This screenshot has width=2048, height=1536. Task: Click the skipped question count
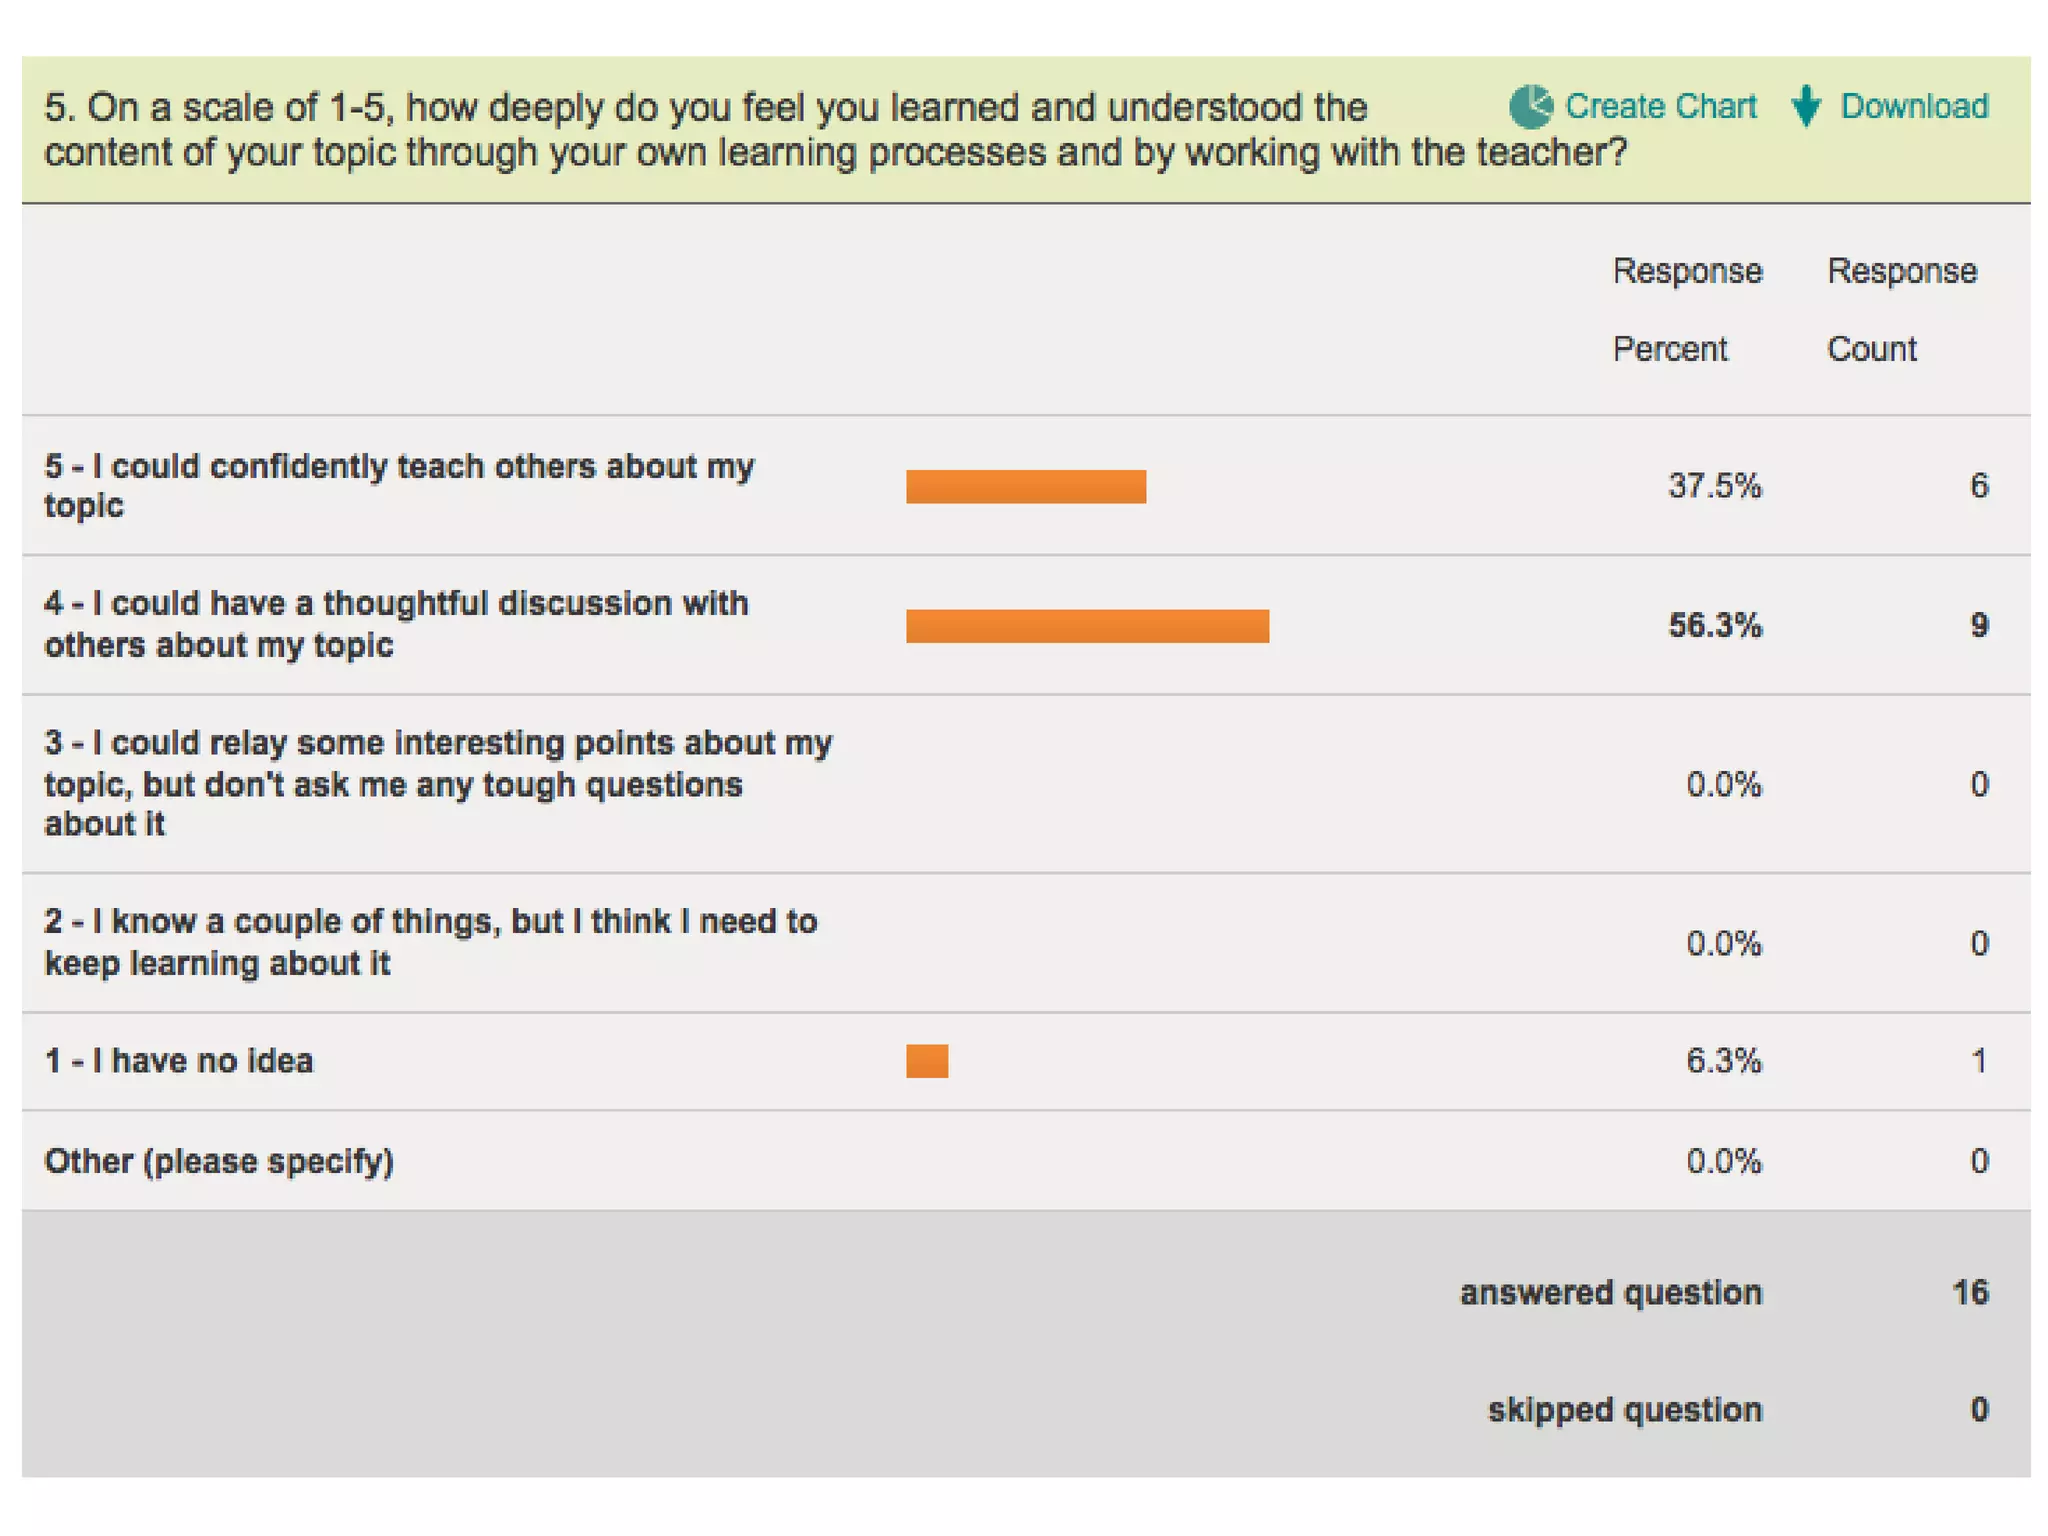pyautogui.click(x=1979, y=1409)
